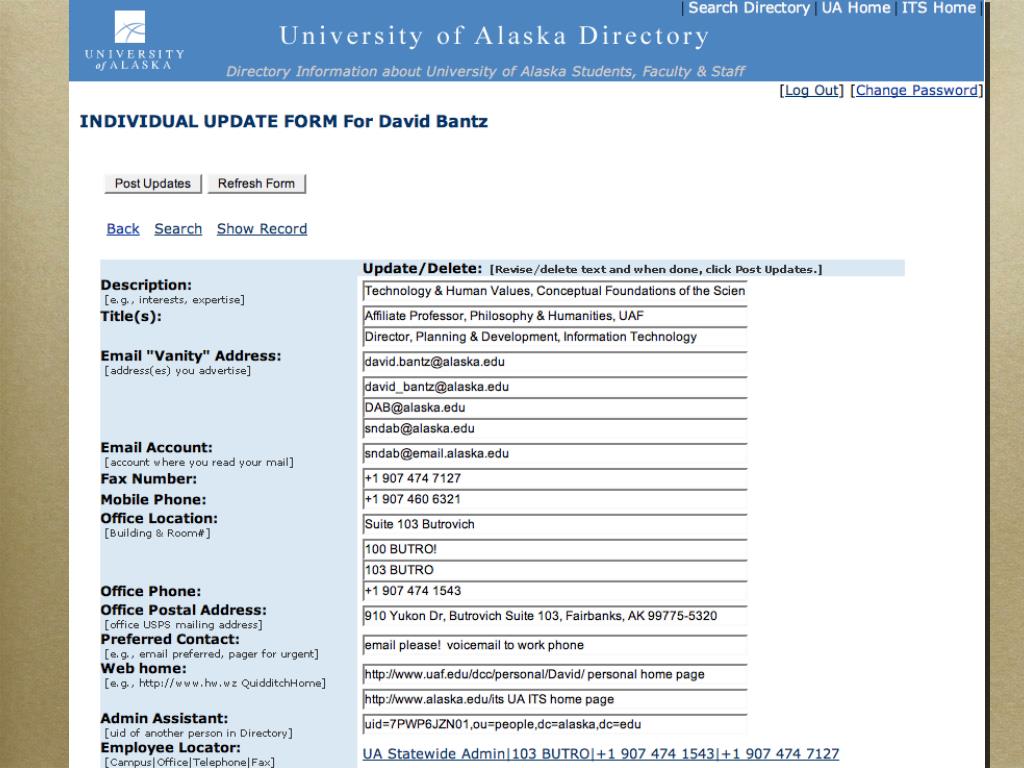Screen dimensions: 1024x768
Task: Edit the Affiliate Professor title field
Action: point(554,316)
